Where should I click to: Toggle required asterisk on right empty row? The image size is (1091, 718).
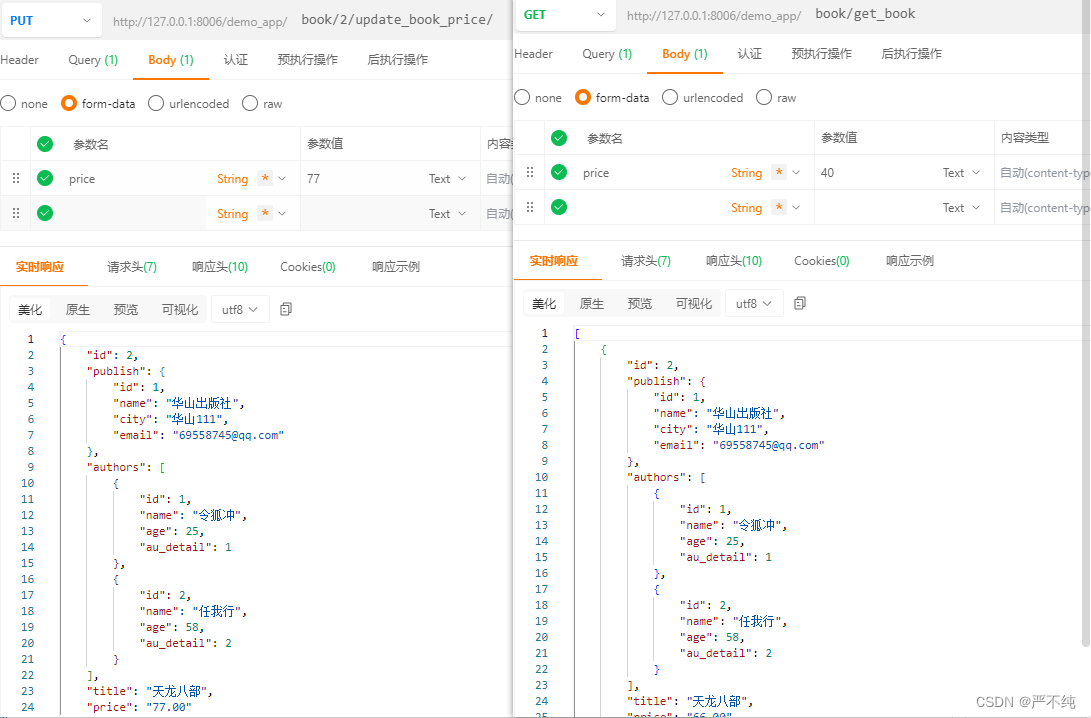click(x=779, y=207)
